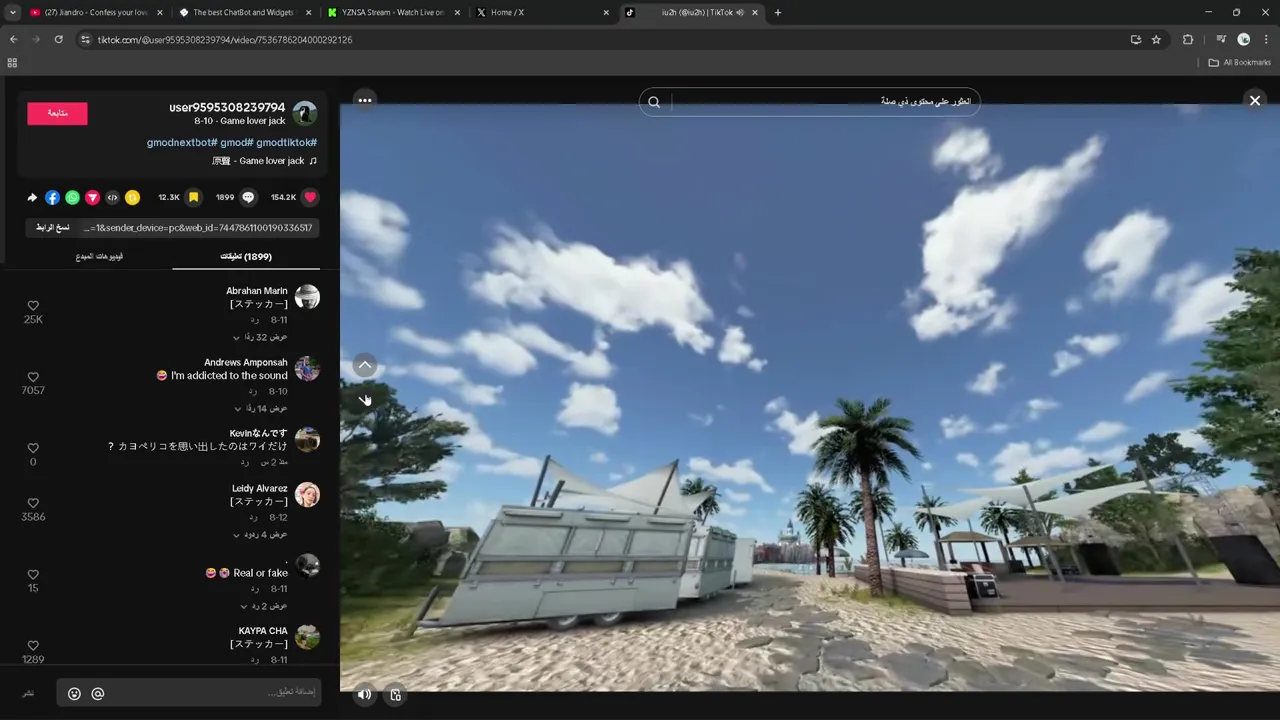Go back in browser history
Screen dimensions: 1280x720
(13, 39)
